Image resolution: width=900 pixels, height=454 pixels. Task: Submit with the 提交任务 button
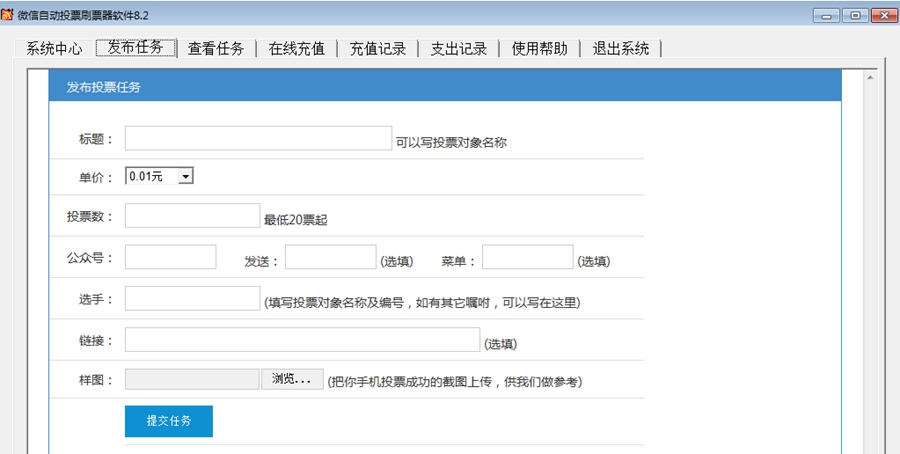coord(169,421)
